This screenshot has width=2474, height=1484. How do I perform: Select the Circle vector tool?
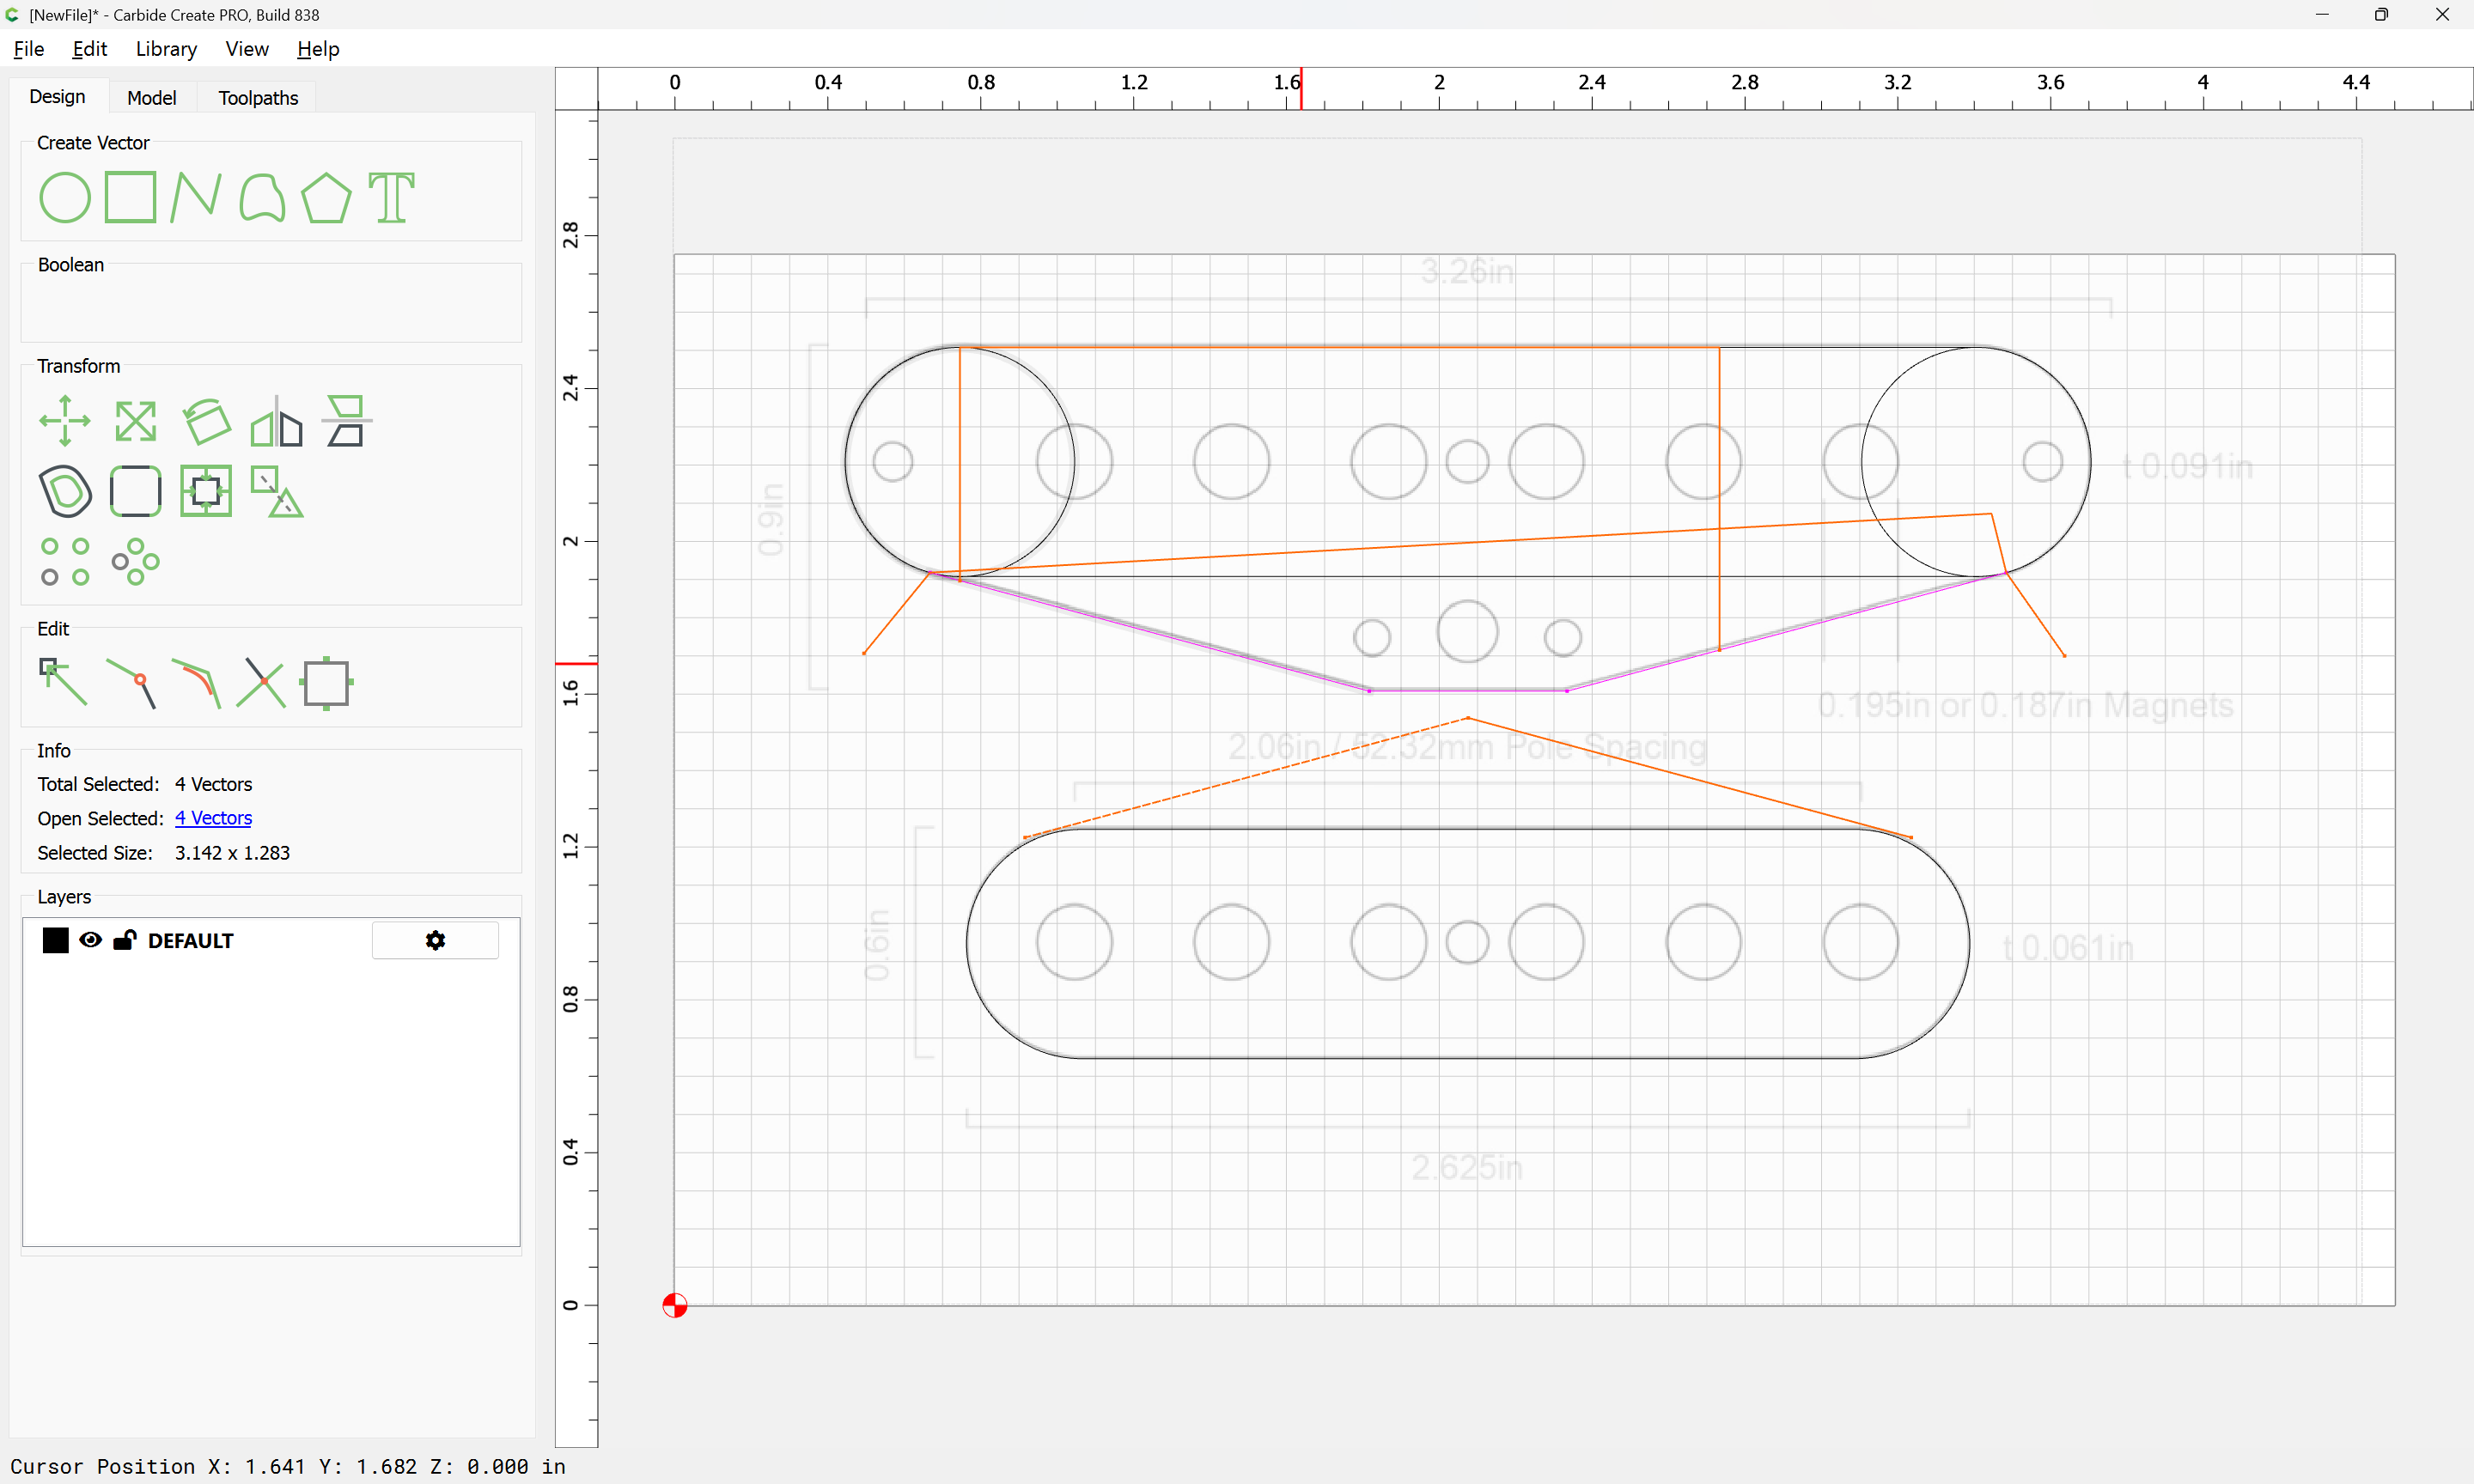tap(65, 197)
